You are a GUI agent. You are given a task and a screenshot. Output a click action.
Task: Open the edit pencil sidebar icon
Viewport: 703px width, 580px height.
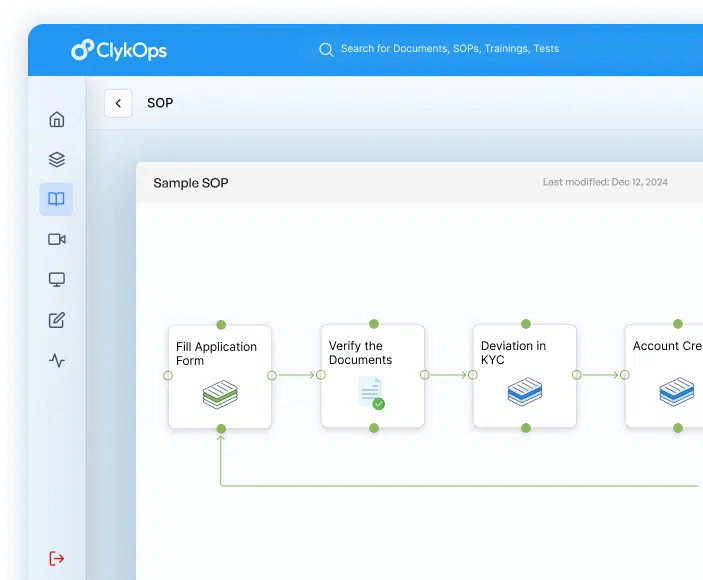[57, 320]
